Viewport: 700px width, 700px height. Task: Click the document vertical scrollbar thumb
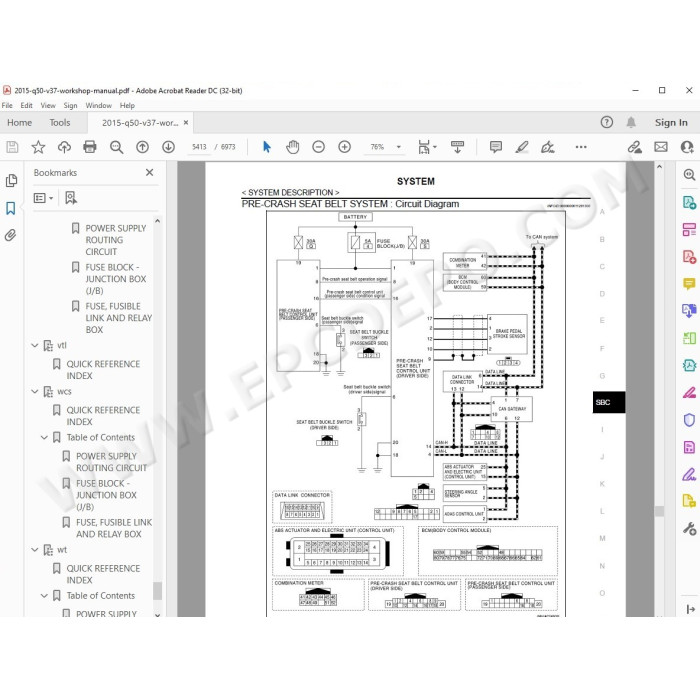pyautogui.click(x=659, y=511)
